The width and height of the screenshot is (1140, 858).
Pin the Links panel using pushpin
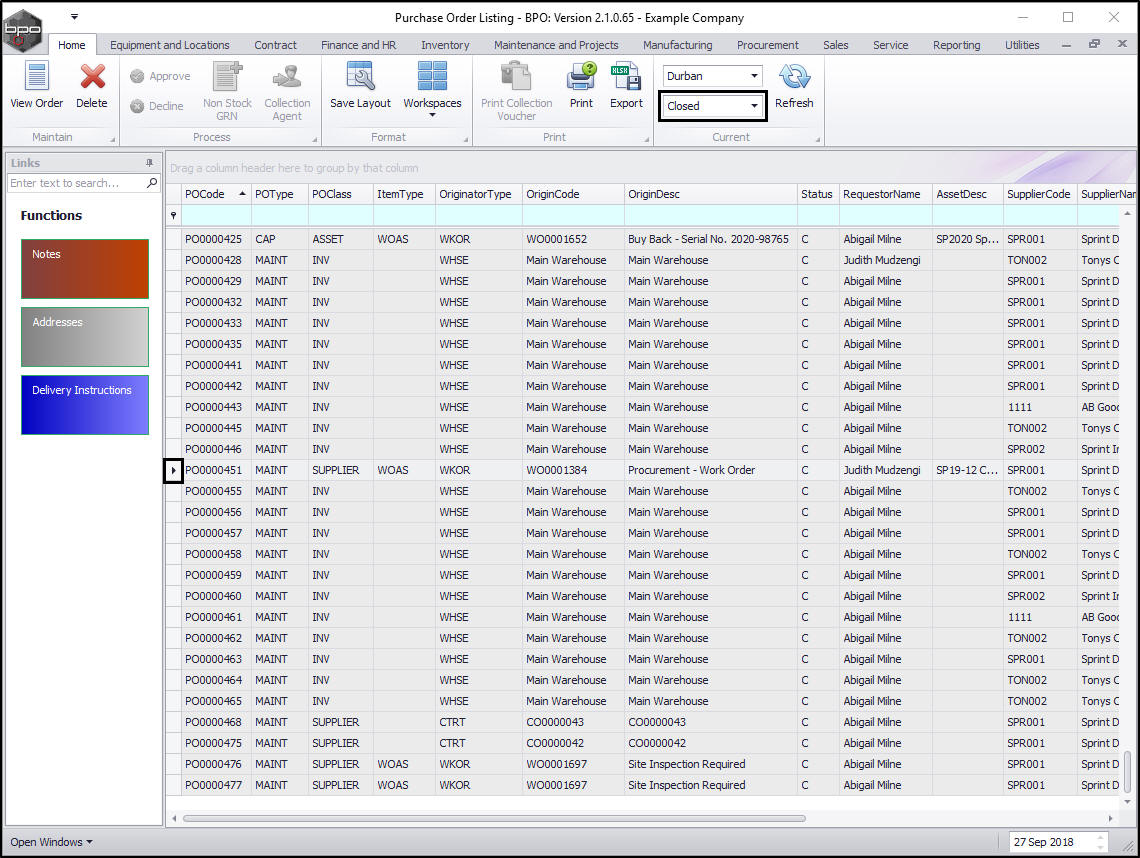(x=150, y=163)
